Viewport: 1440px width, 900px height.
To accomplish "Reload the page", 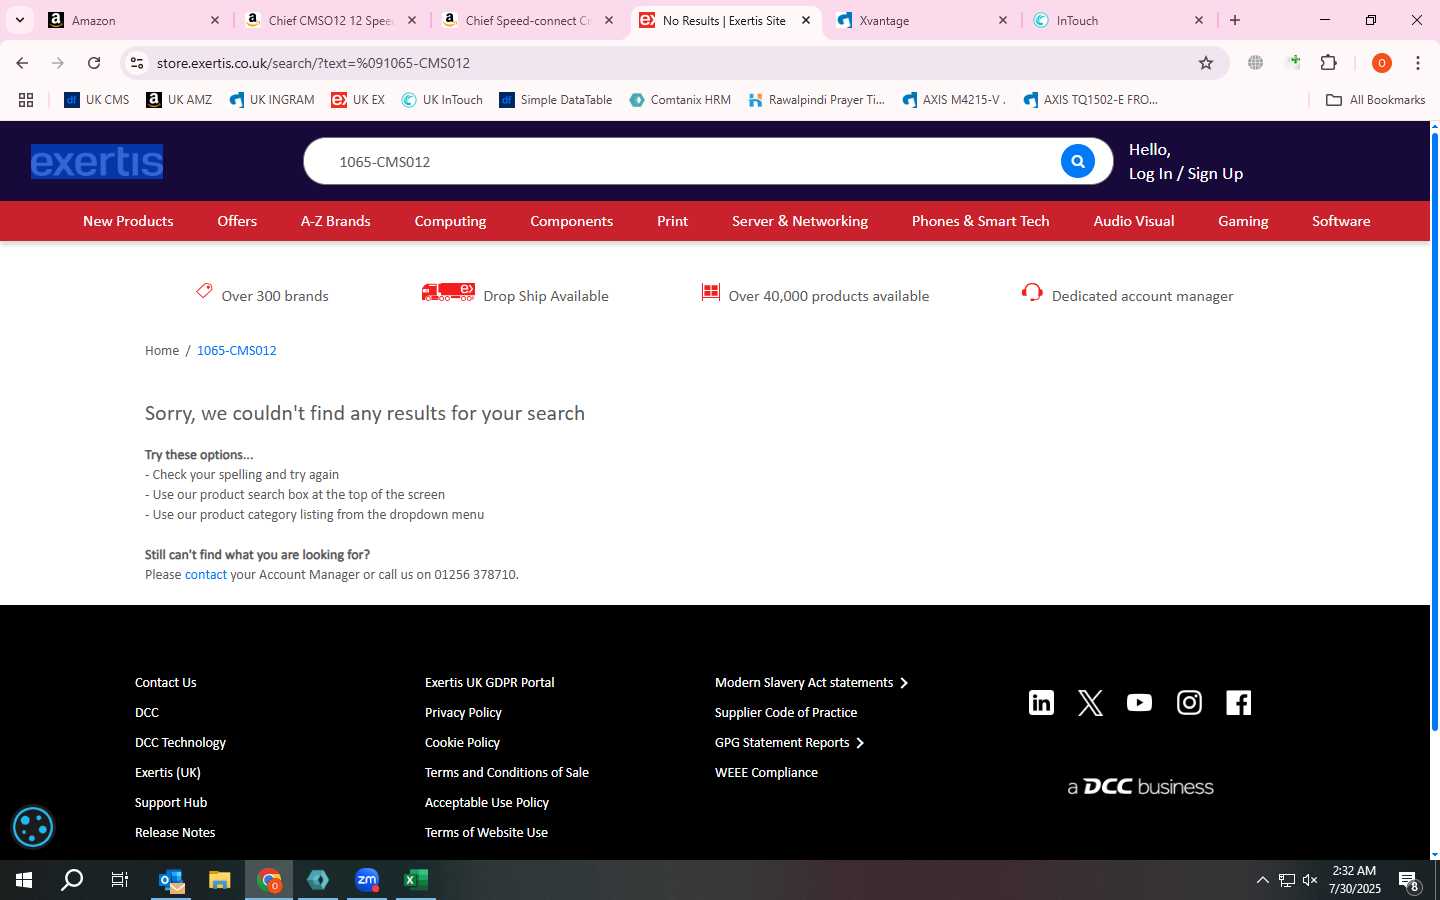I will [x=94, y=63].
